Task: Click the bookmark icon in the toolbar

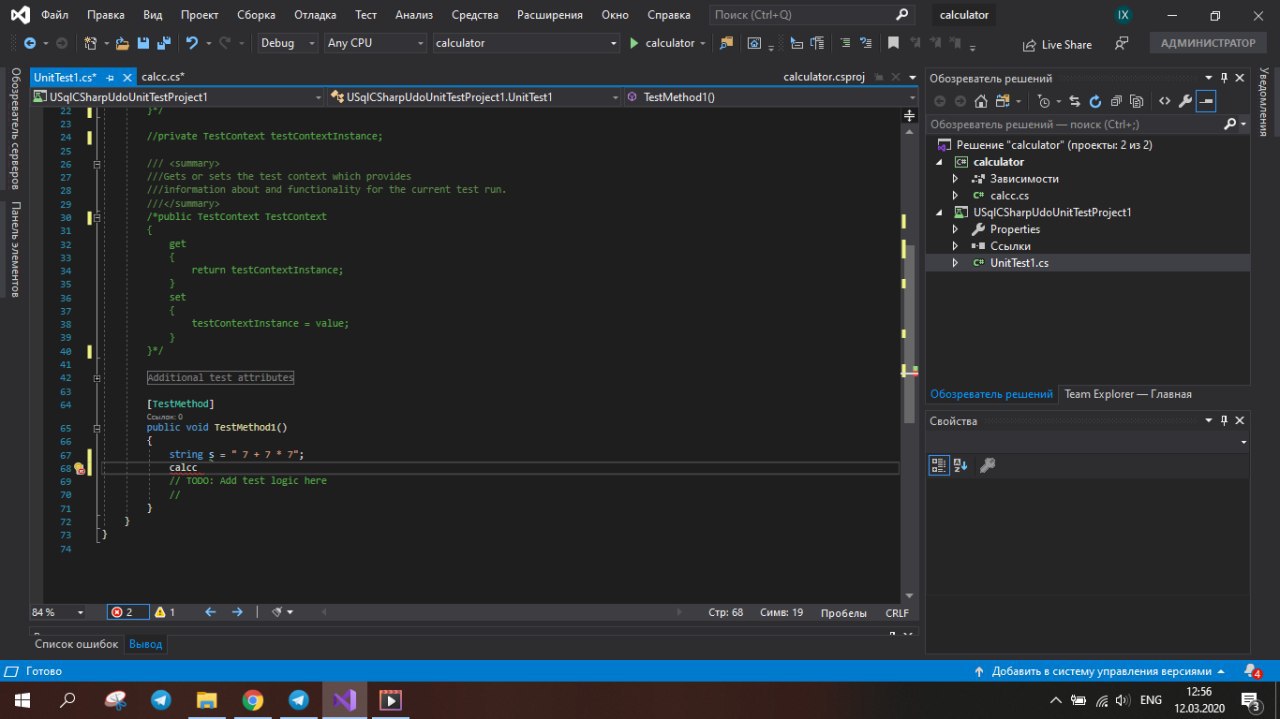Action: point(893,44)
